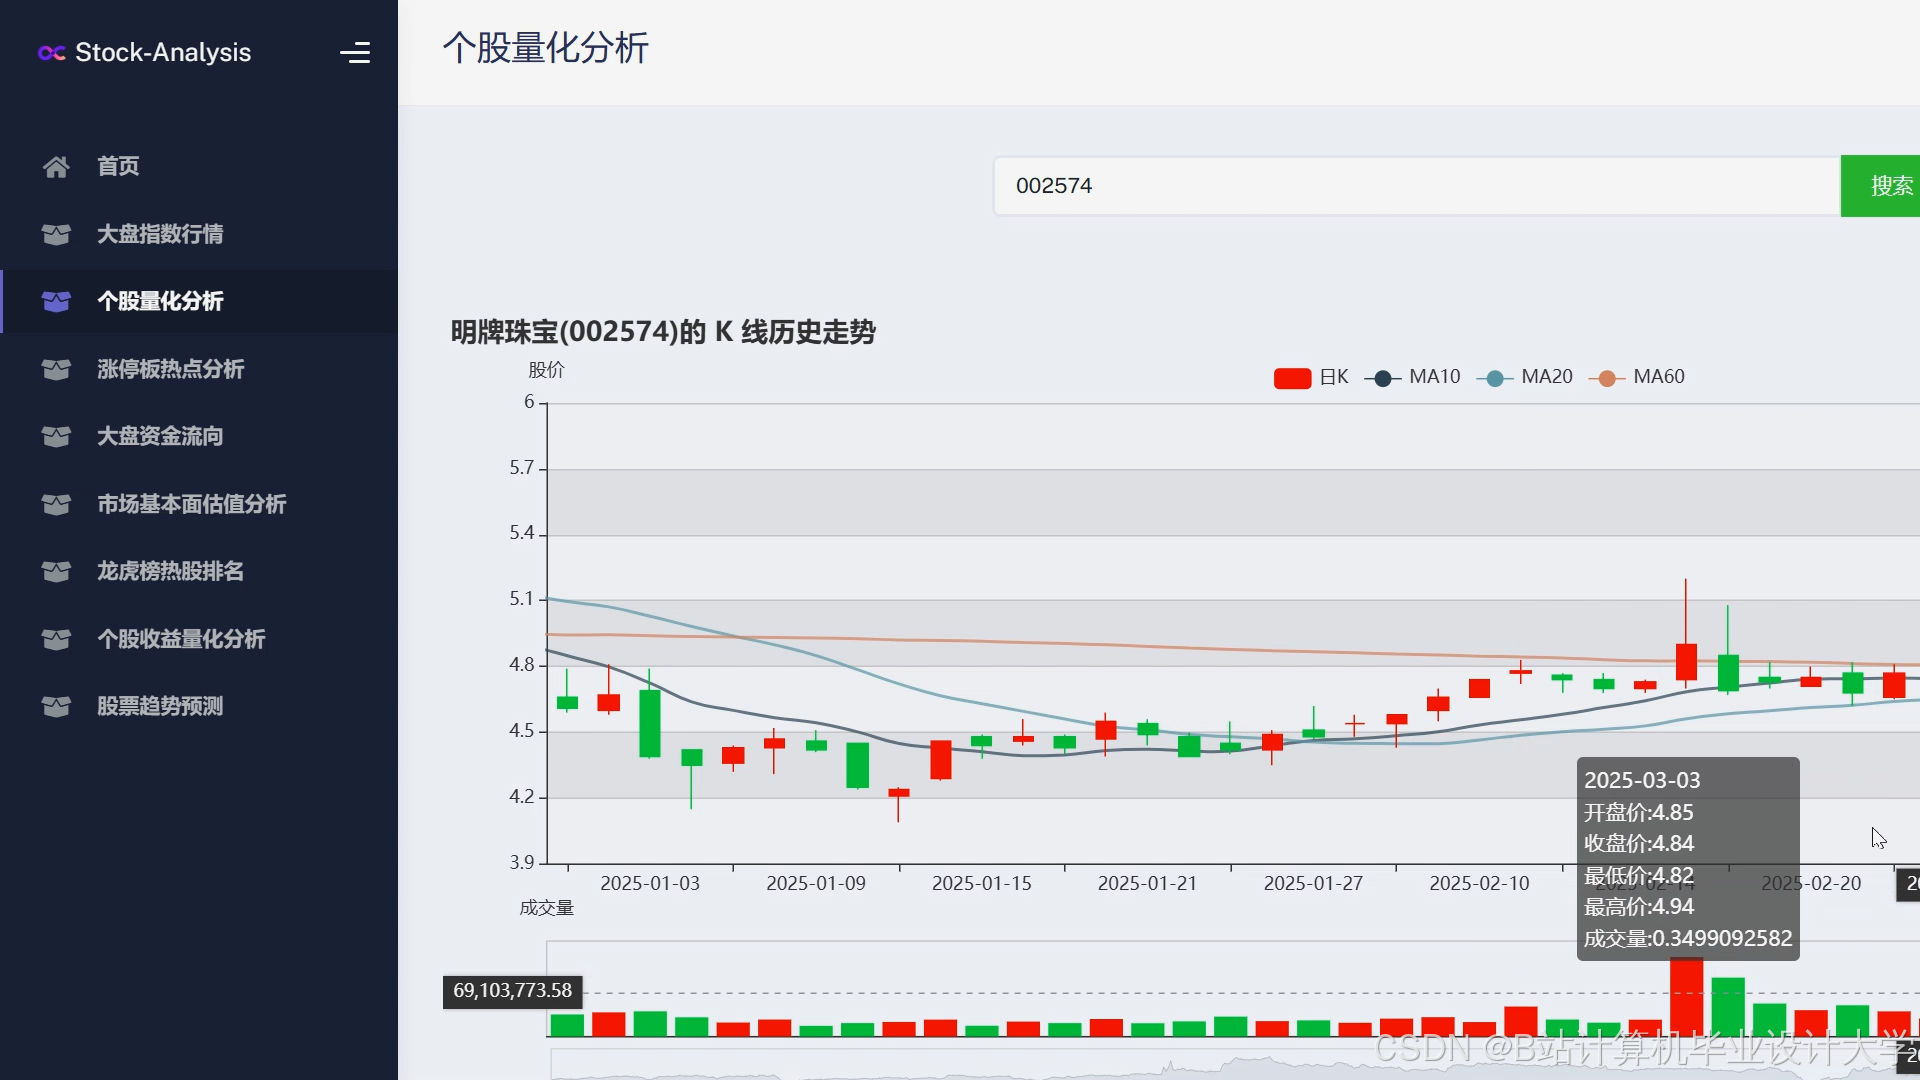Toggle the 日K legend series
This screenshot has width=1920, height=1080.
pos(1311,377)
